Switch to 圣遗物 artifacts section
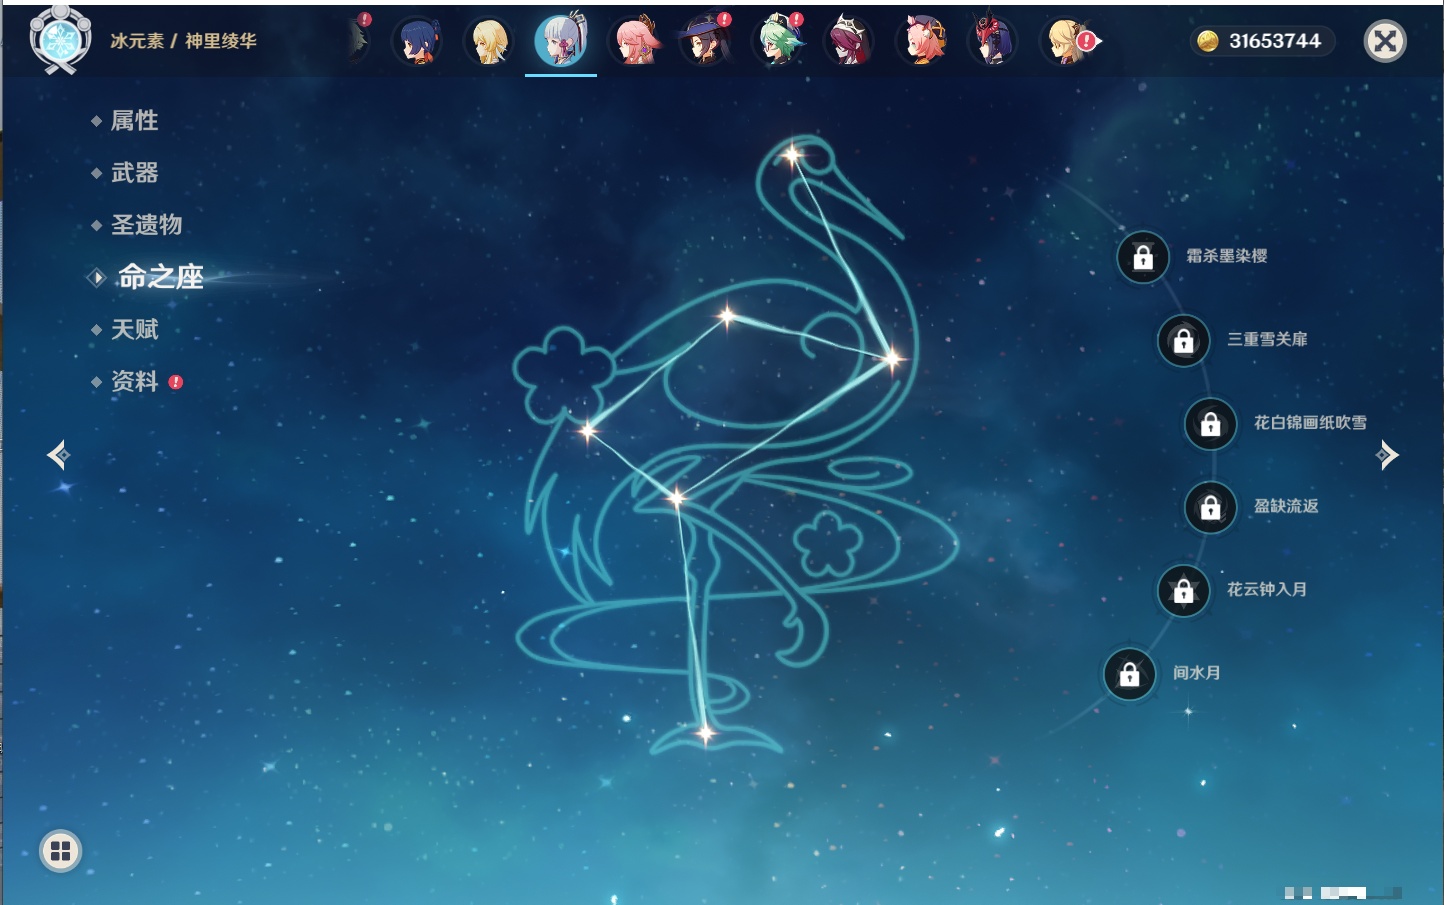This screenshot has height=905, width=1444. (146, 225)
